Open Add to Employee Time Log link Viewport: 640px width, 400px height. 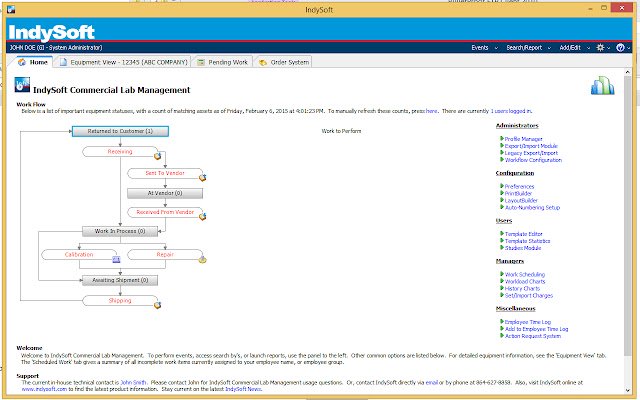click(x=536, y=329)
